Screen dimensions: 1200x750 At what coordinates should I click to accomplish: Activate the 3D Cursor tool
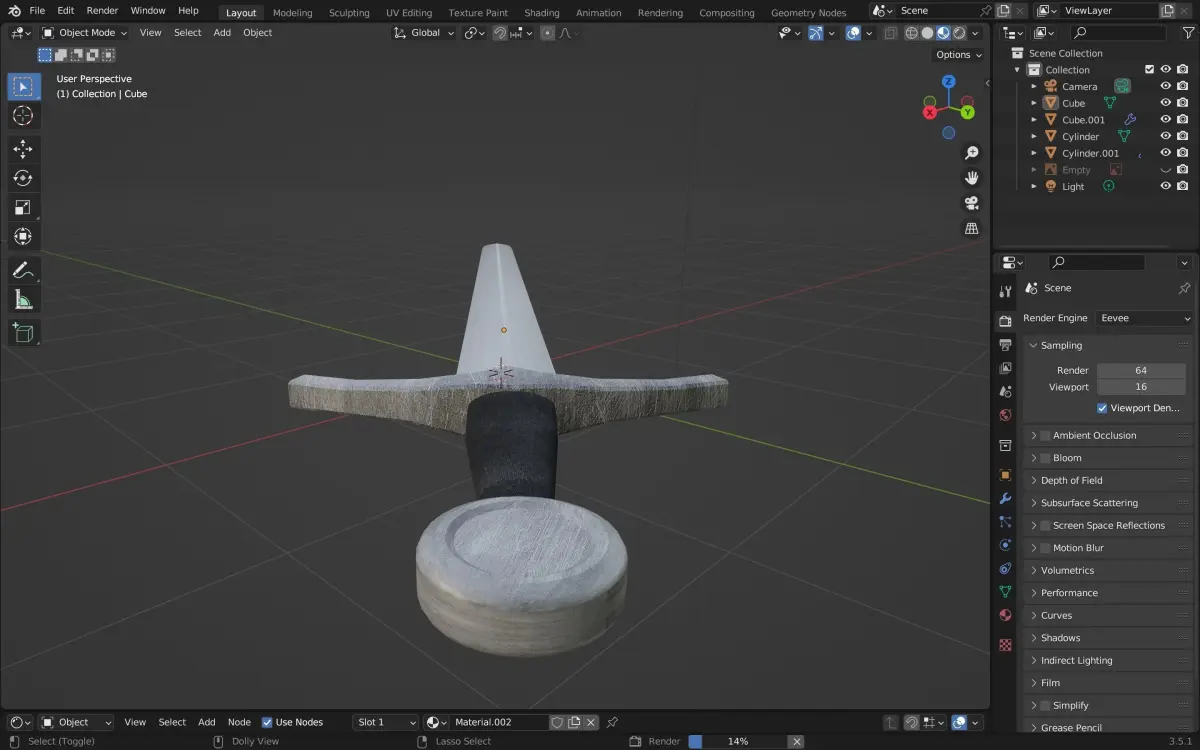click(x=23, y=116)
